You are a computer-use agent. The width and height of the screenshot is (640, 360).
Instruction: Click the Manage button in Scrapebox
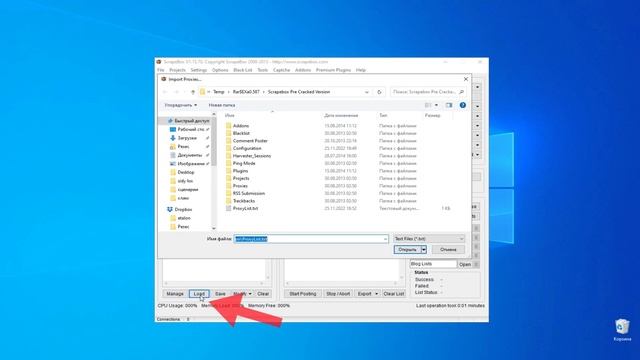coord(175,294)
